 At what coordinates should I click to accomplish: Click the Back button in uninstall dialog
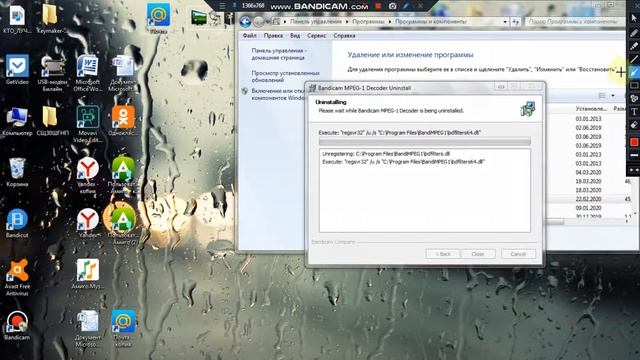pyautogui.click(x=443, y=254)
